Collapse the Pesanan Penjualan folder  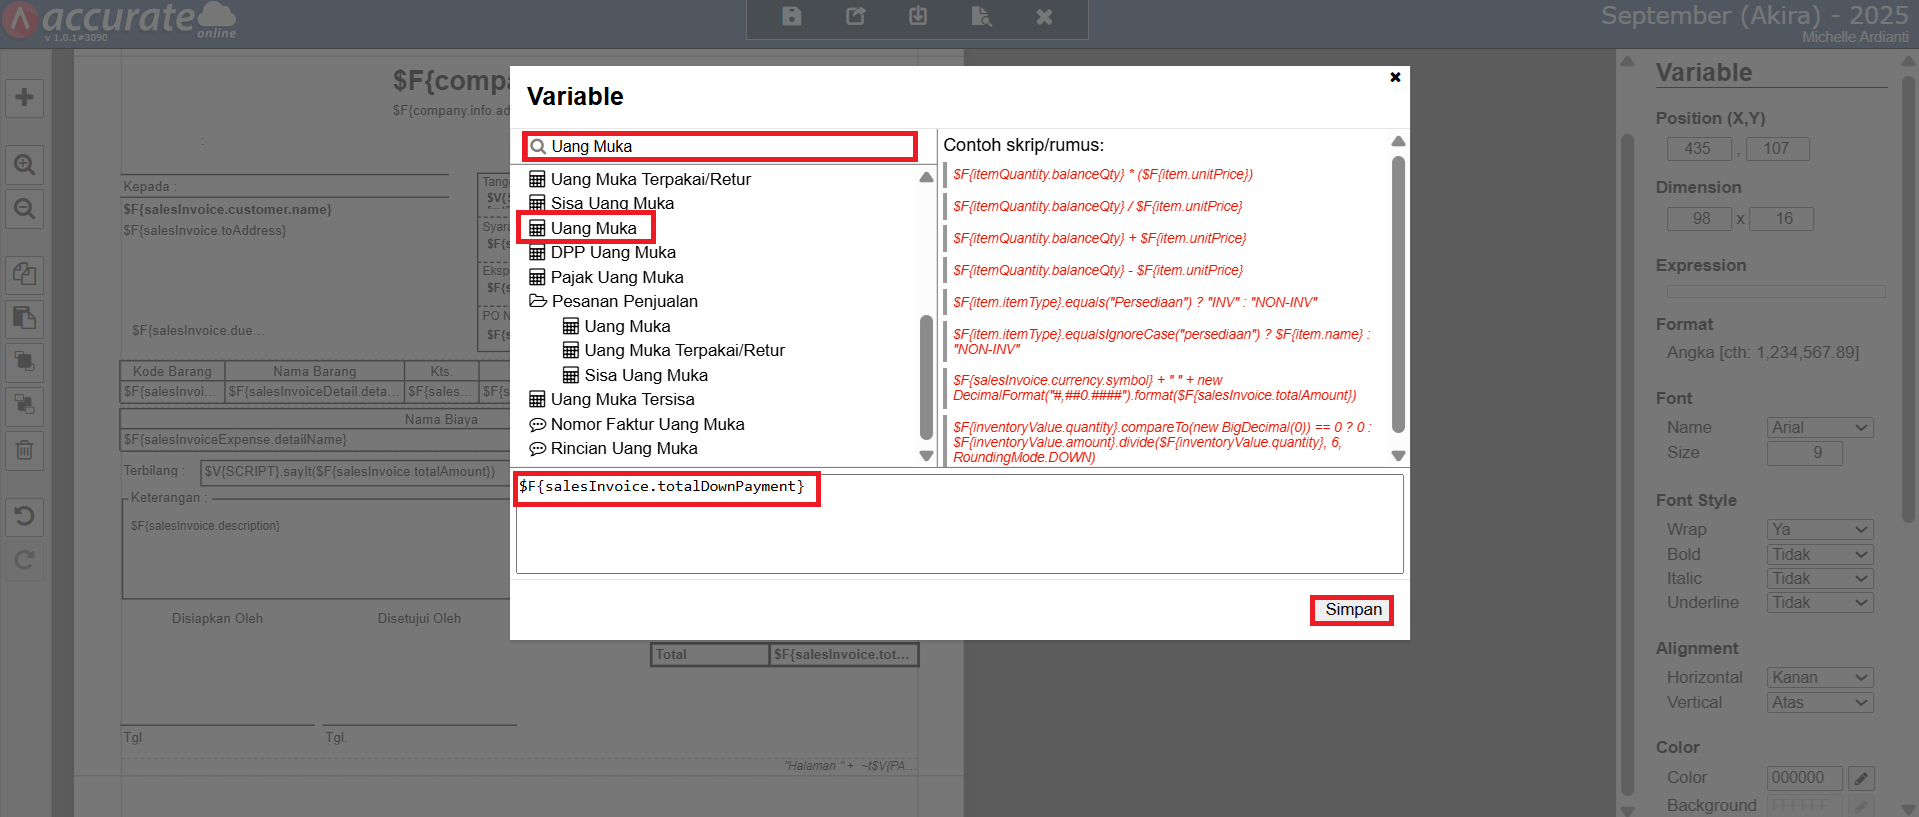[538, 301]
